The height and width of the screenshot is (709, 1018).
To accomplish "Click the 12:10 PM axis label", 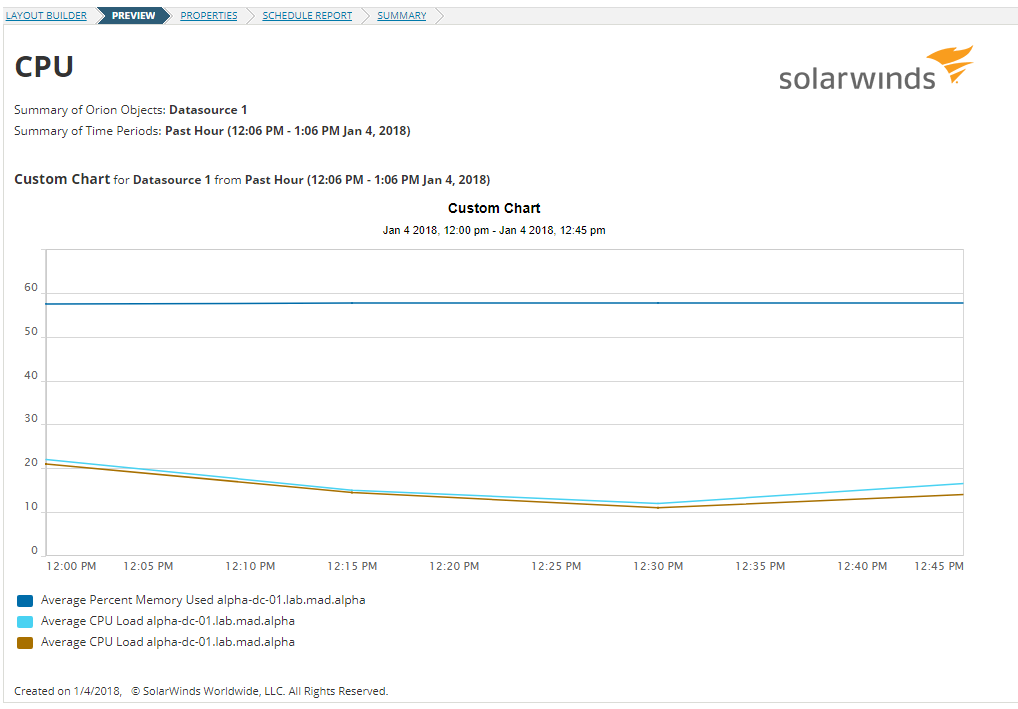I will 250,566.
